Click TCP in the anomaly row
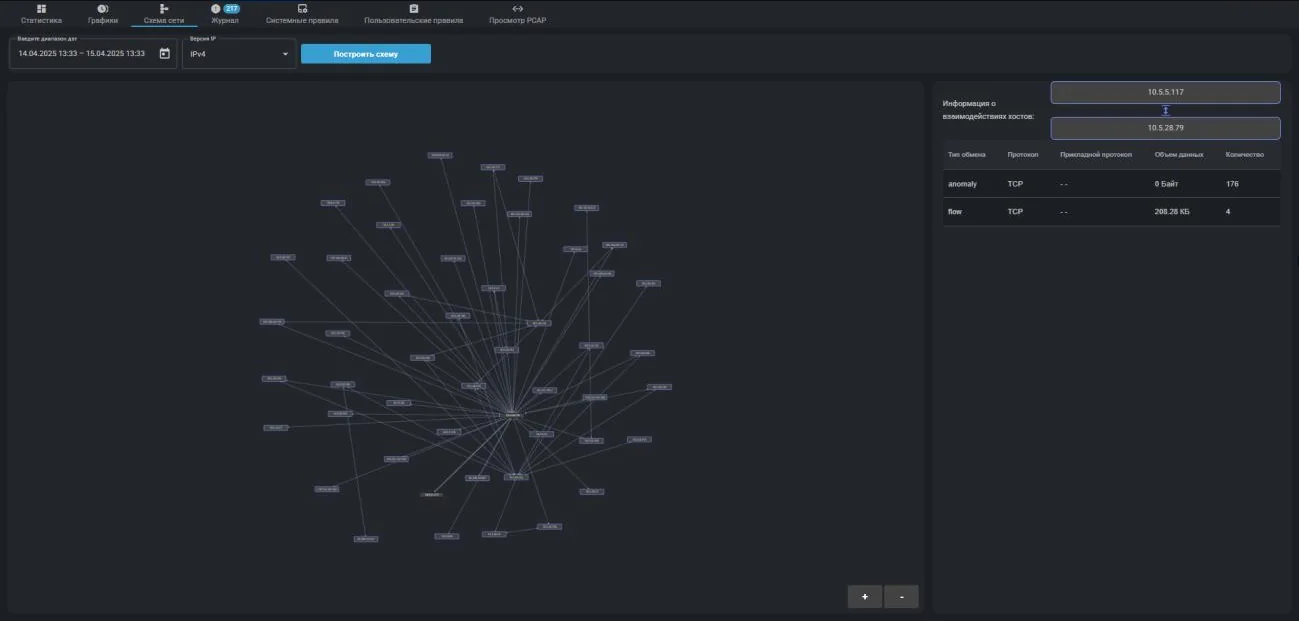1299x621 pixels. tap(1015, 184)
